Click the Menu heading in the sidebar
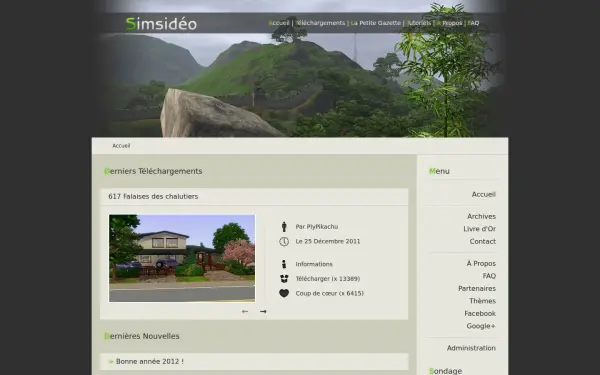 pos(439,171)
